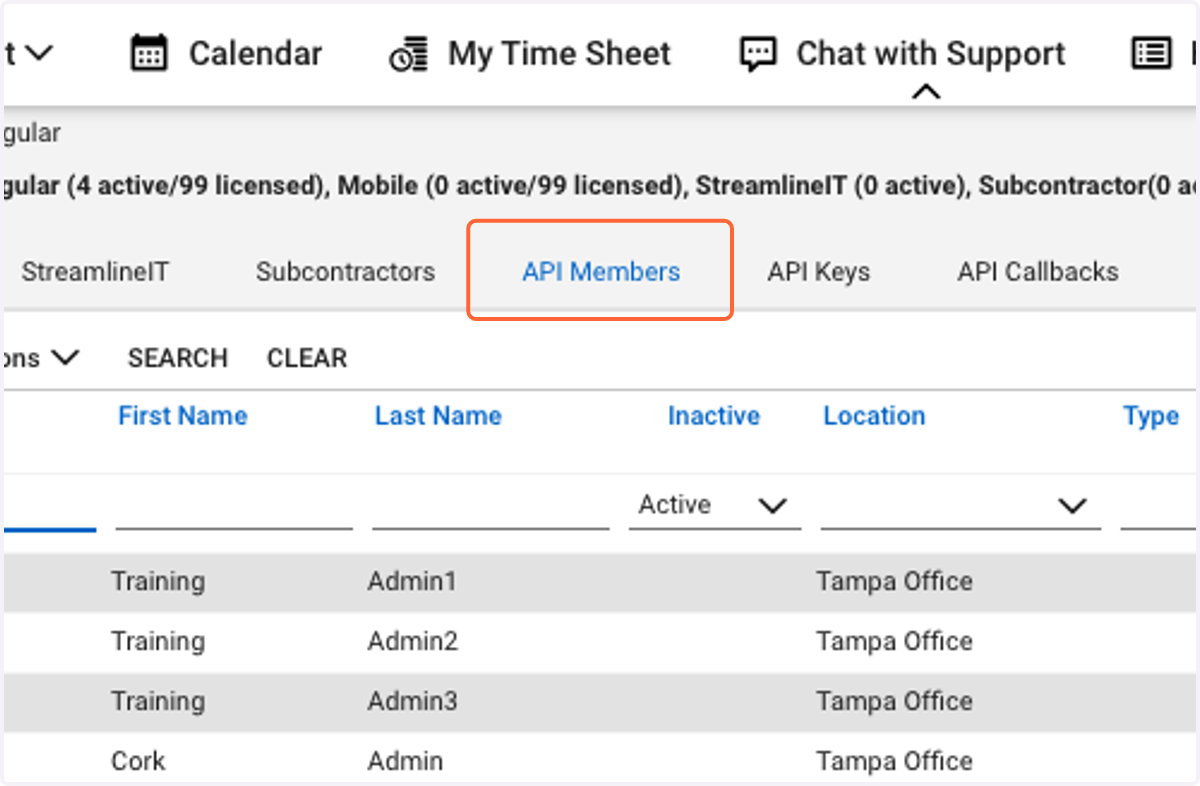Click Admin last name in Cork row

405,761
